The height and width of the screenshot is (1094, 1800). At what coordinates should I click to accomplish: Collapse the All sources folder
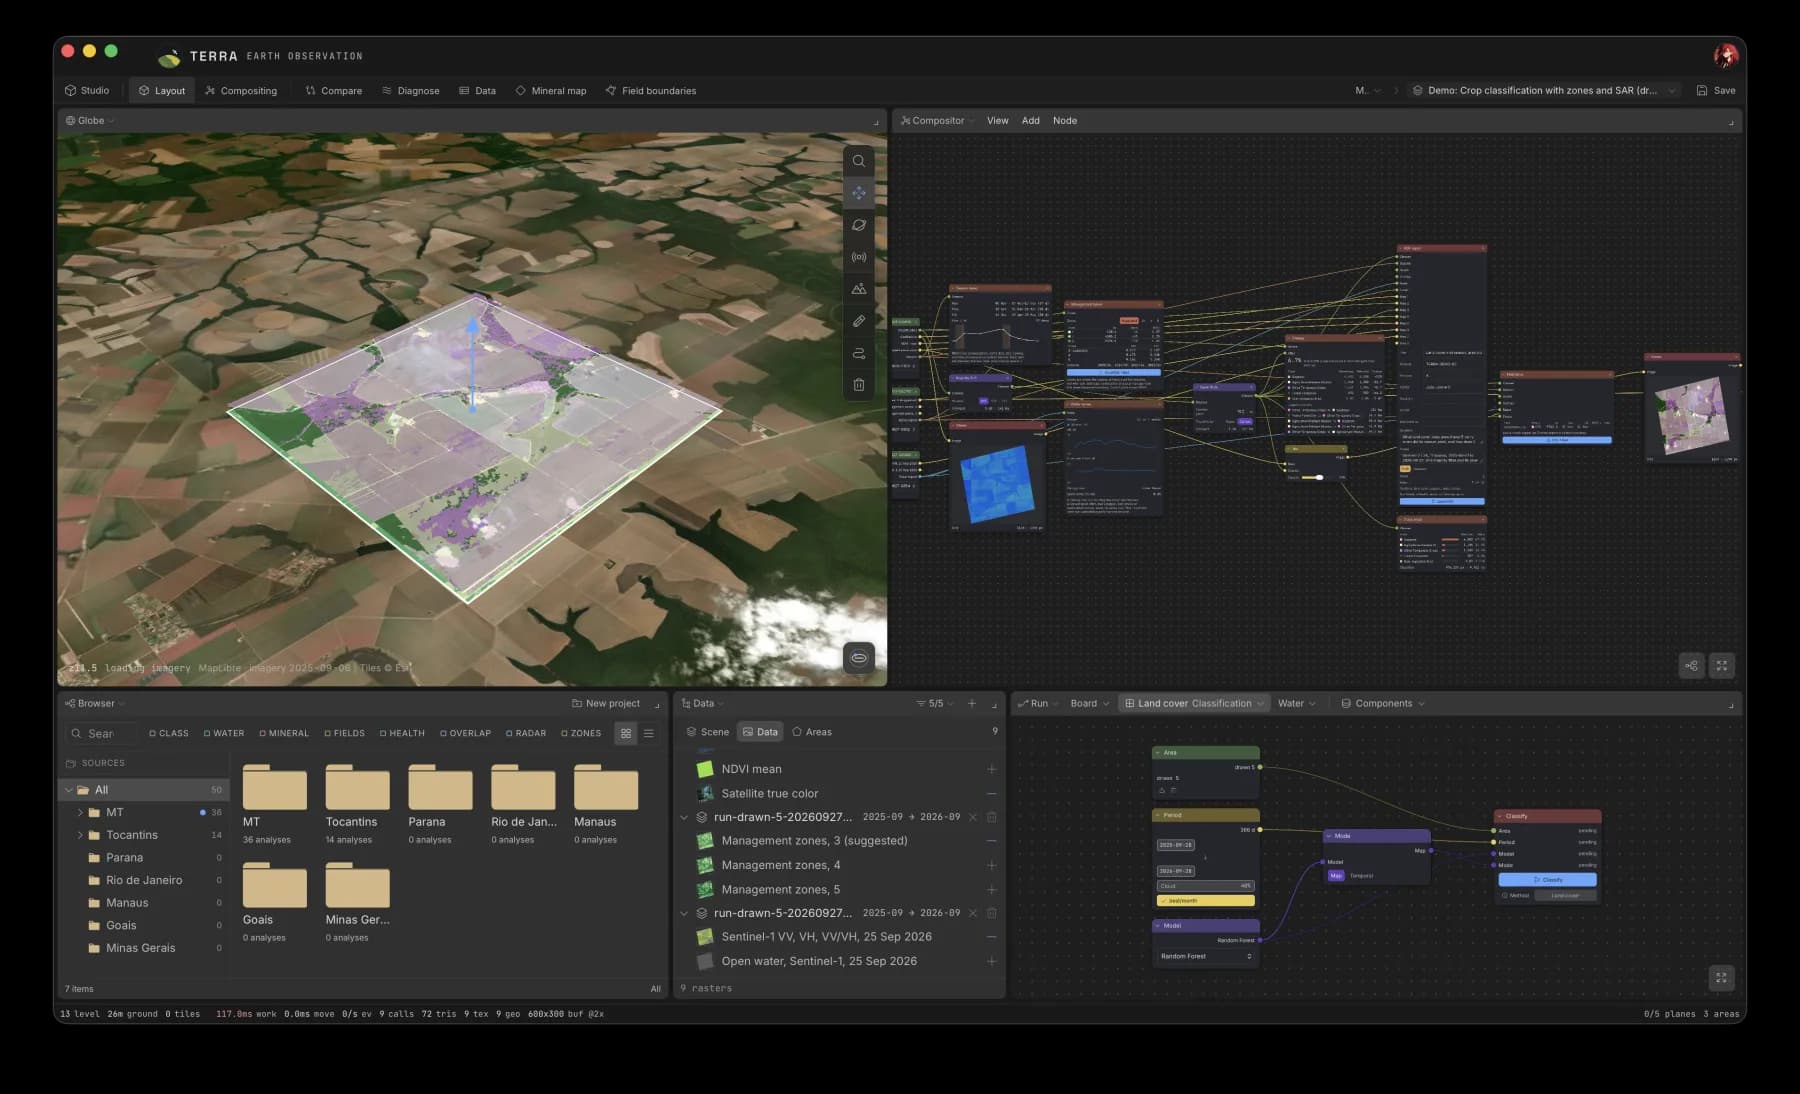(x=69, y=790)
